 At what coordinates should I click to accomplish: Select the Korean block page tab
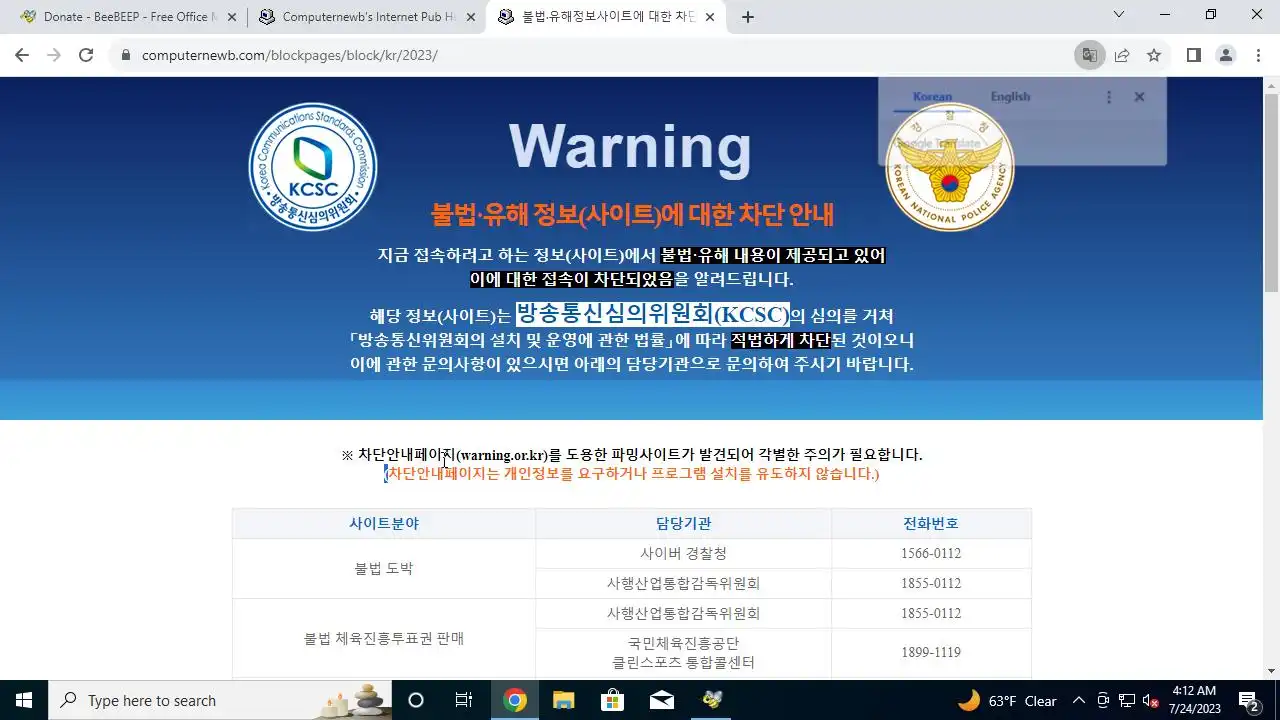[606, 17]
